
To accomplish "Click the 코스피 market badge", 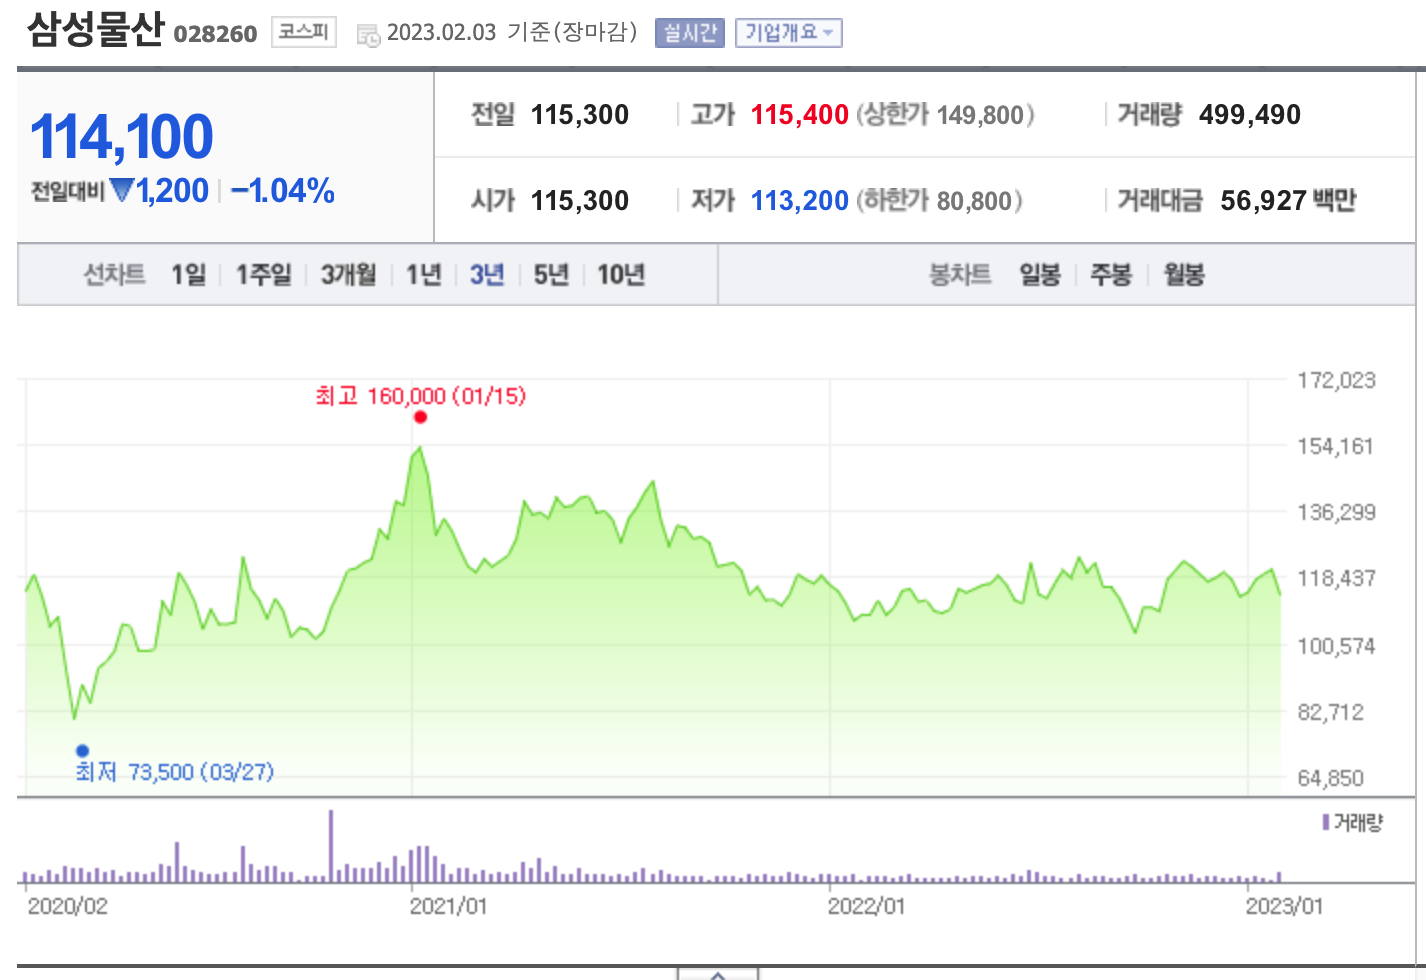I will pyautogui.click(x=304, y=32).
